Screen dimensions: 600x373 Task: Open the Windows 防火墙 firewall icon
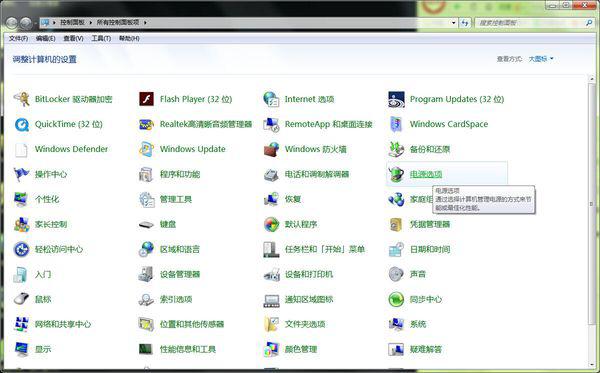pos(271,149)
